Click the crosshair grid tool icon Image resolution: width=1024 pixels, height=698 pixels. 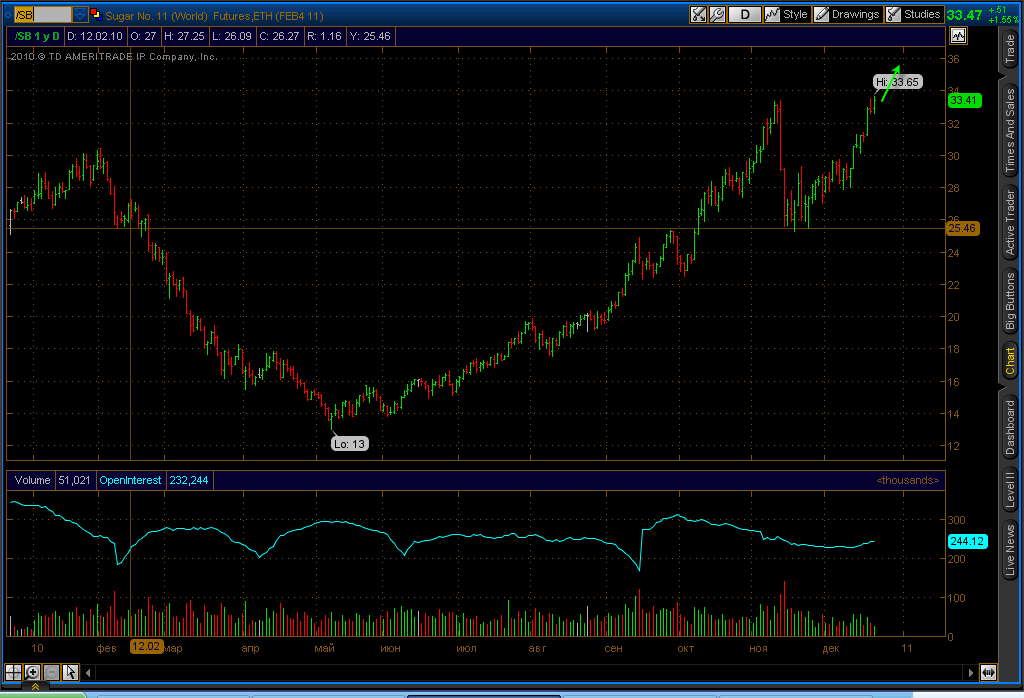coord(13,672)
